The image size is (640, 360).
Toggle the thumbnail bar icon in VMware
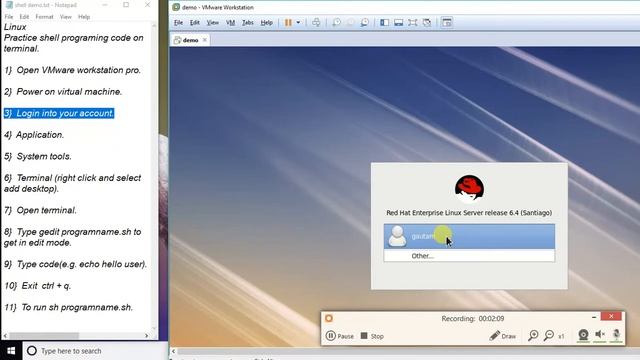pos(399,23)
